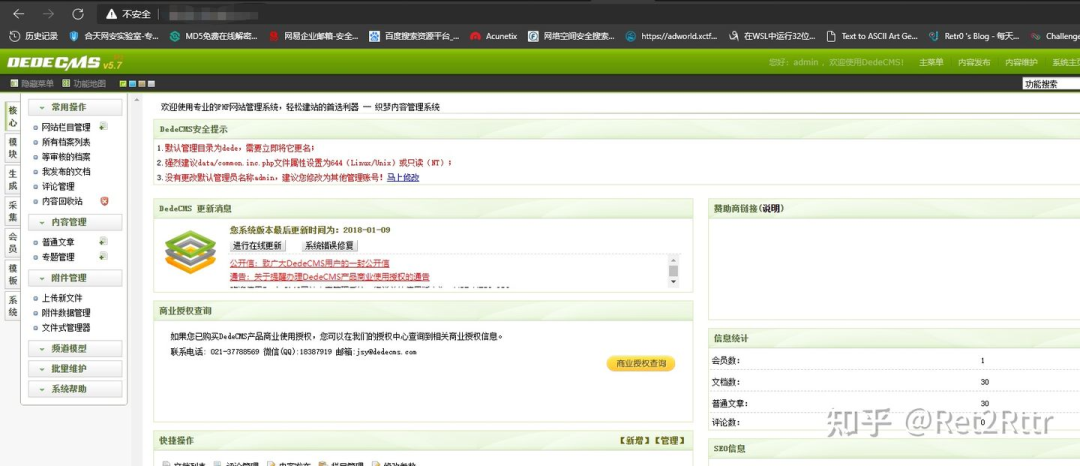Expand the 系统帮助 menu section
This screenshot has height=466, width=1080.
pos(75,389)
